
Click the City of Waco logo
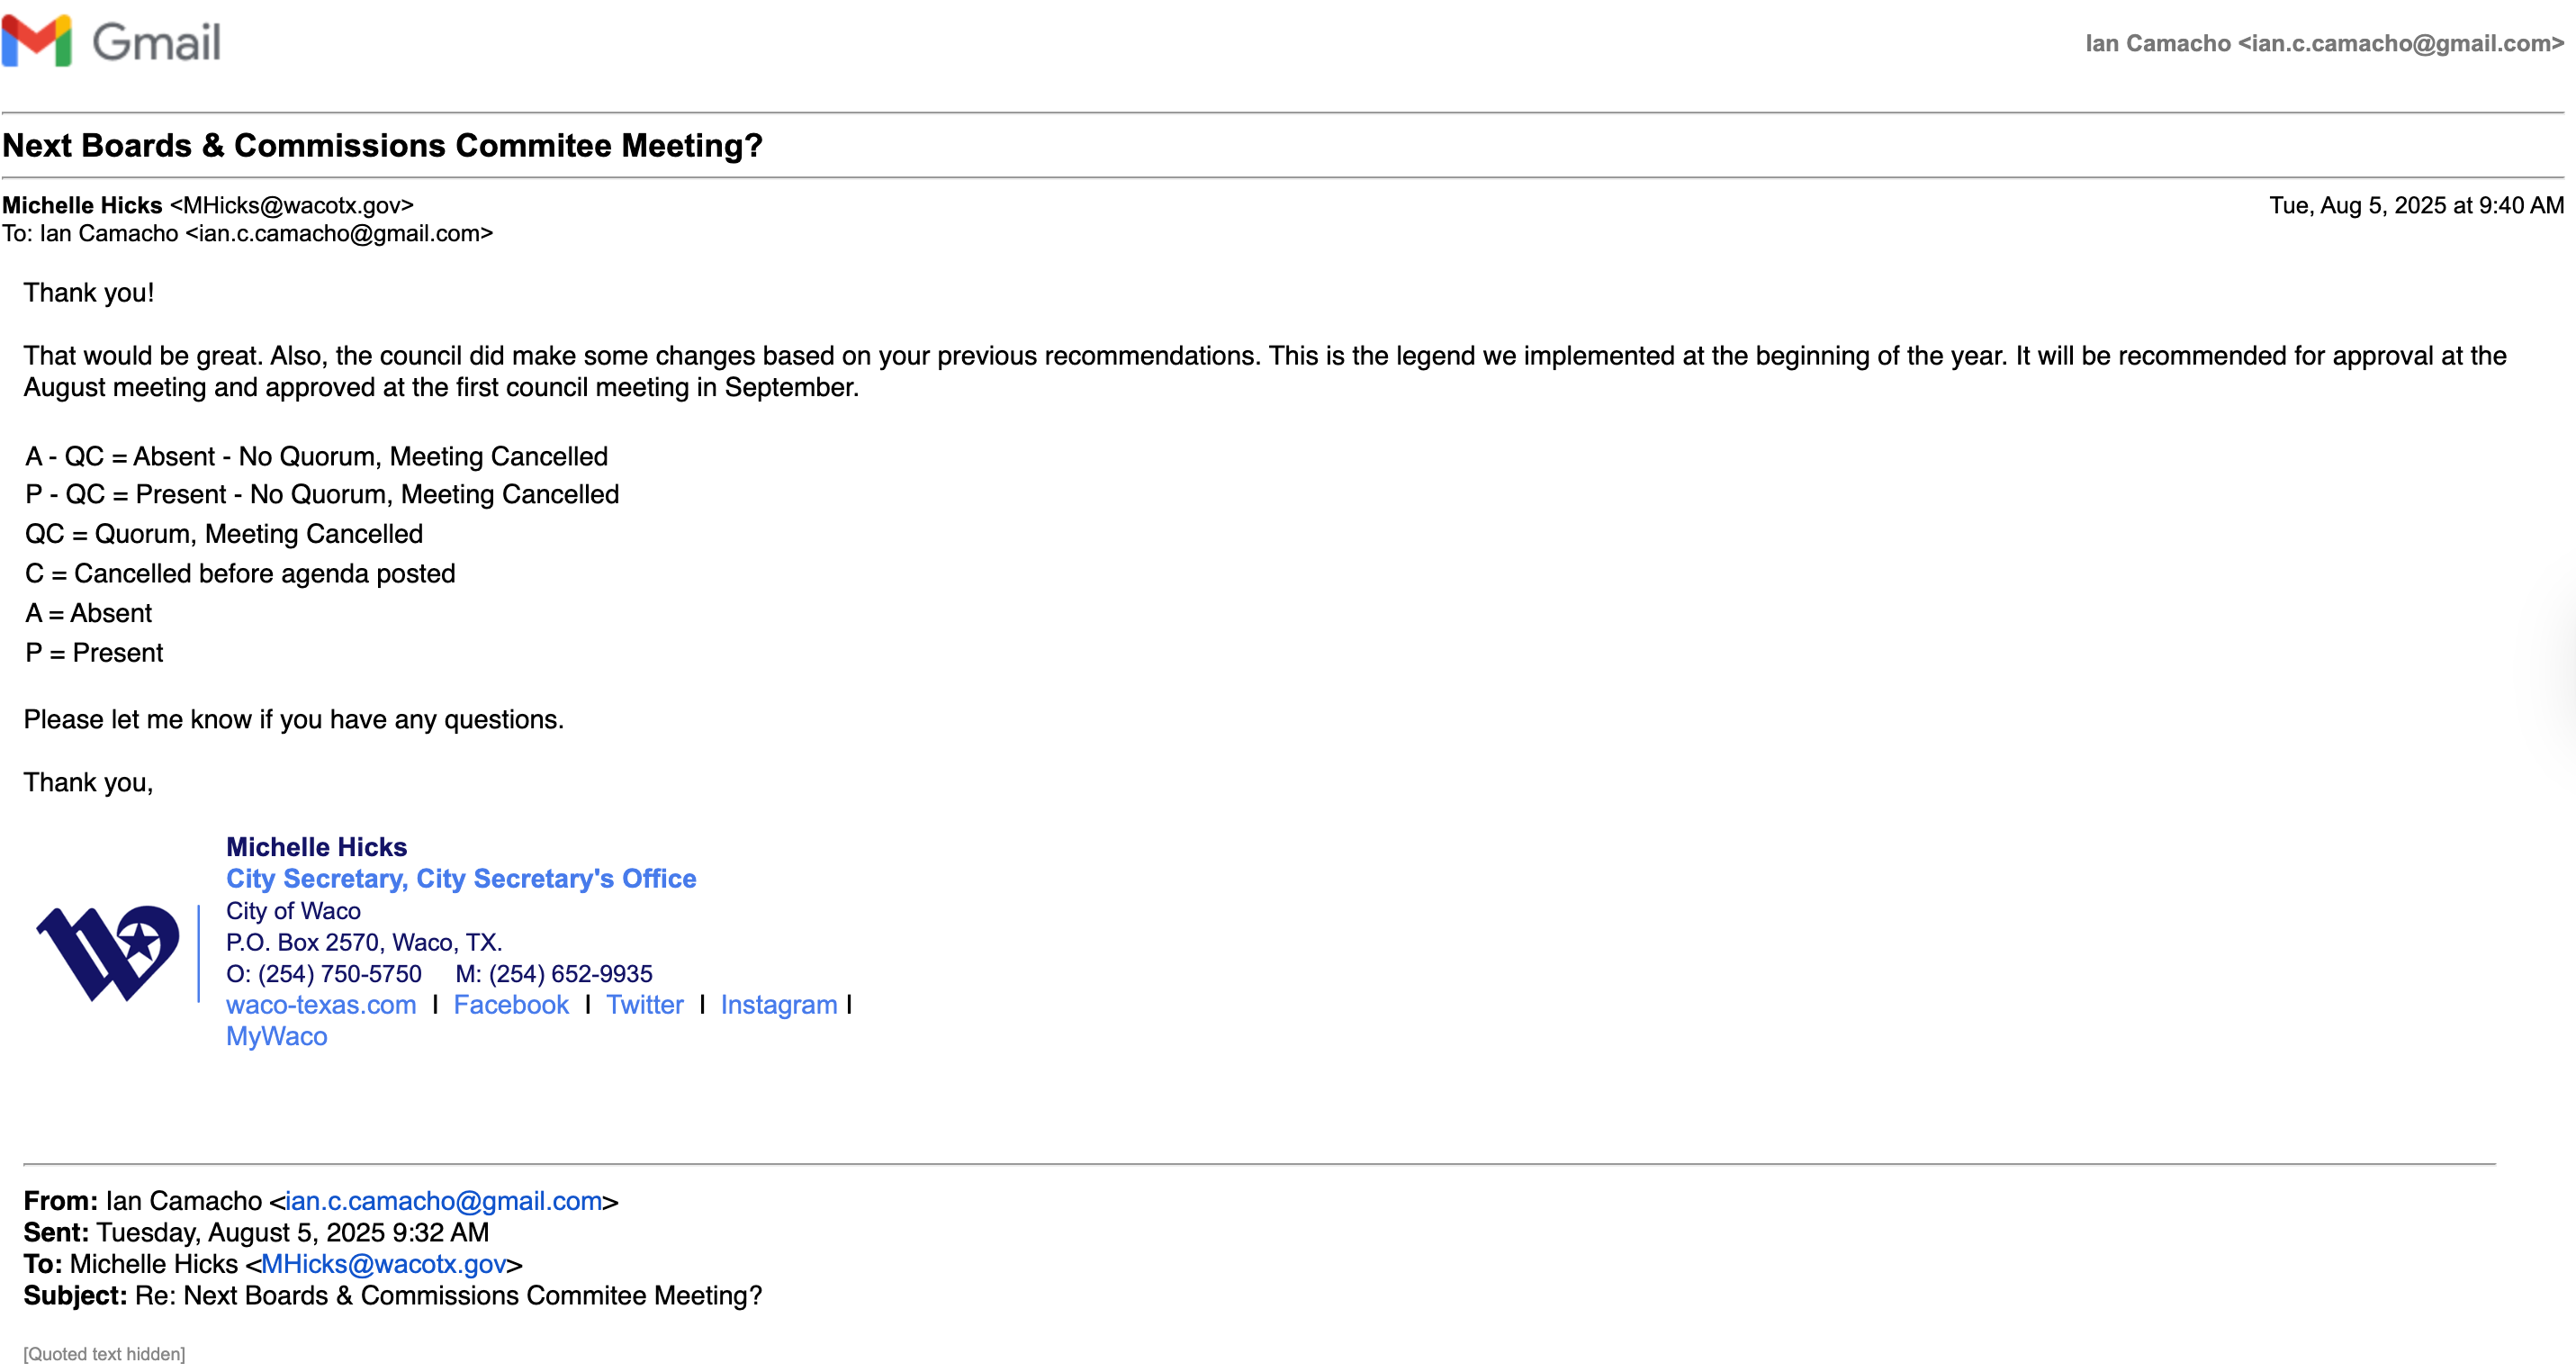[108, 952]
